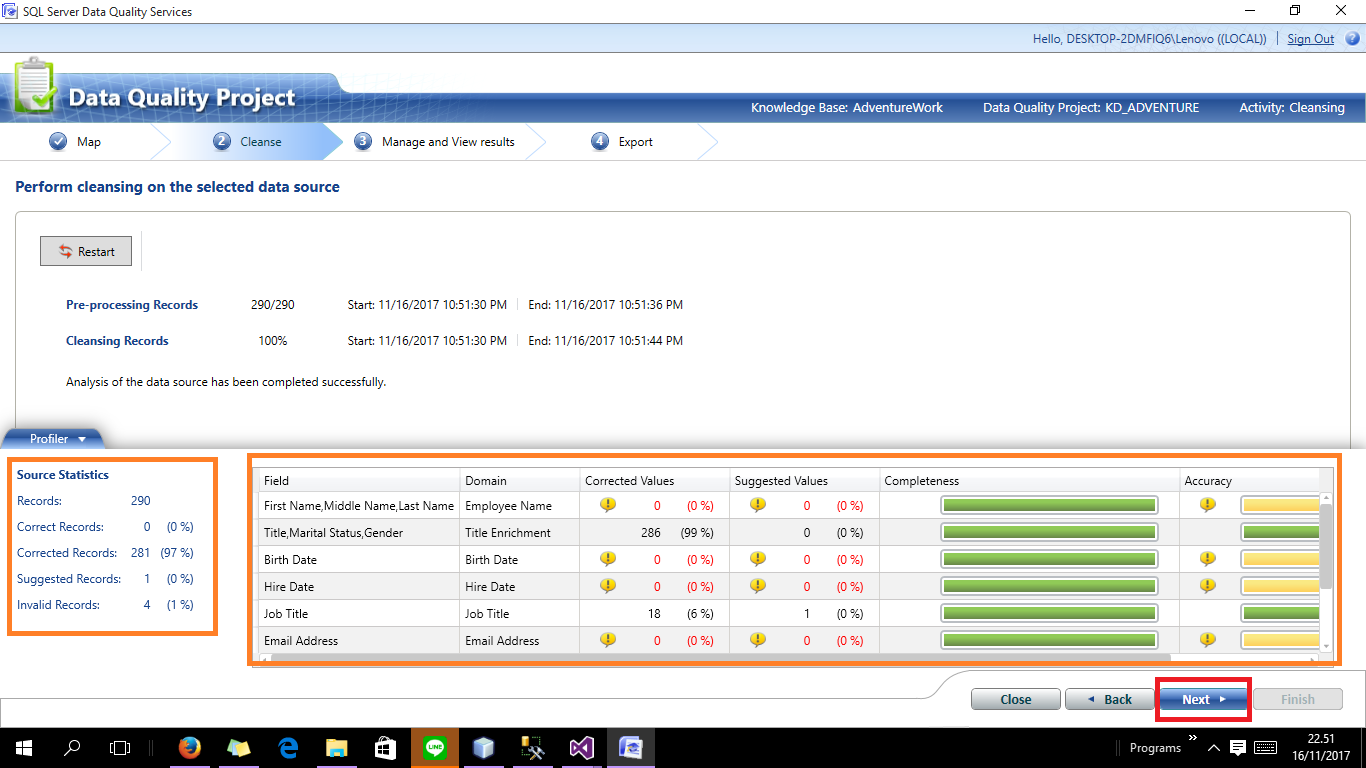Select 'First Name,Middle Name,Last Name' field cell

click(359, 506)
